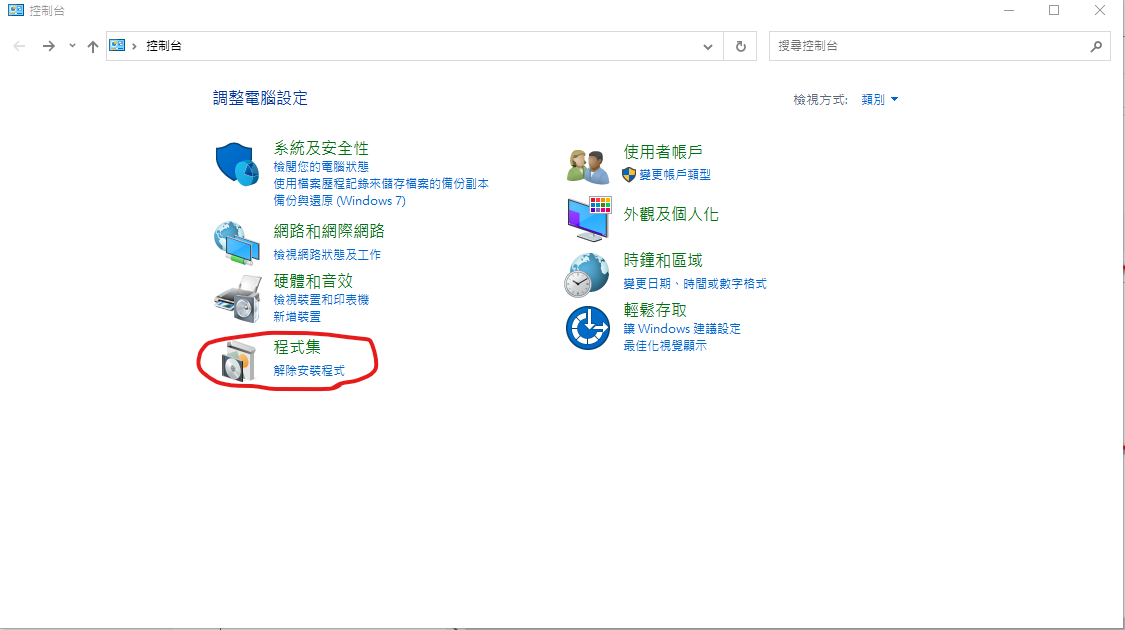The height and width of the screenshot is (630, 1125).
Task: Go forward with the forward arrow
Action: tap(48, 47)
